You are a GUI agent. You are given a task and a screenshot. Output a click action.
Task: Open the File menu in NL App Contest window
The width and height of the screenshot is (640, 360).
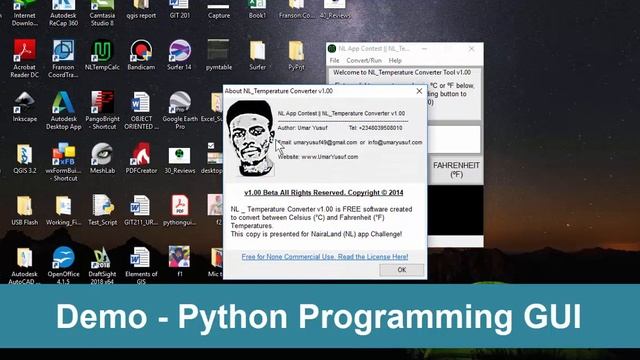click(334, 60)
